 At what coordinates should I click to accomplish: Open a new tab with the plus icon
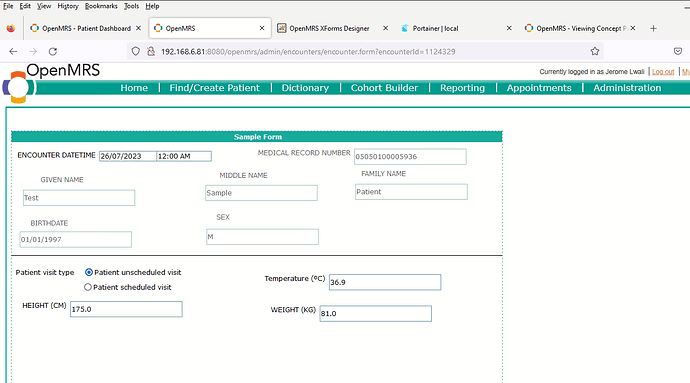653,28
